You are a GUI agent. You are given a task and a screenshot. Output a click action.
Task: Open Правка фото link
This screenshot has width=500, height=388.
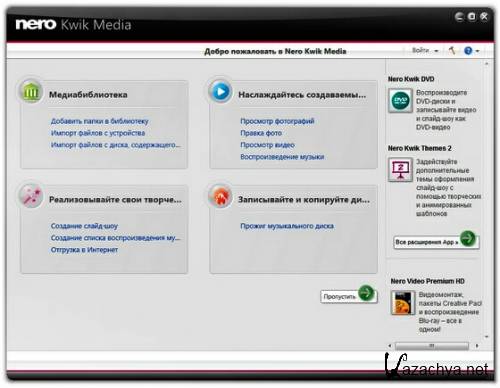pyautogui.click(x=261, y=133)
